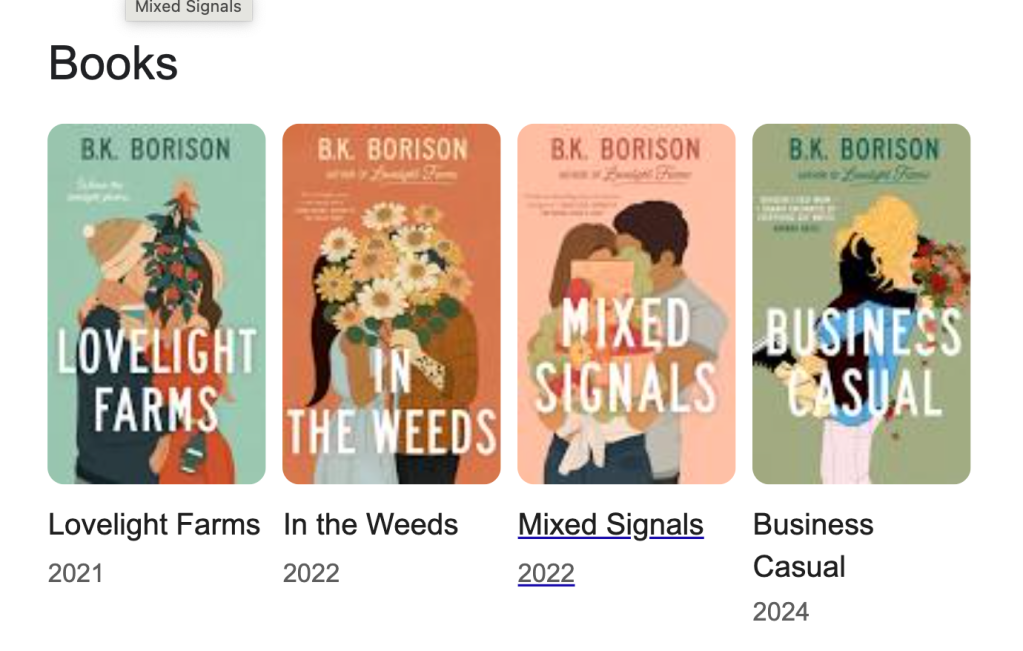Open the Business Casual book cover
The image size is (1023, 651).
(861, 304)
